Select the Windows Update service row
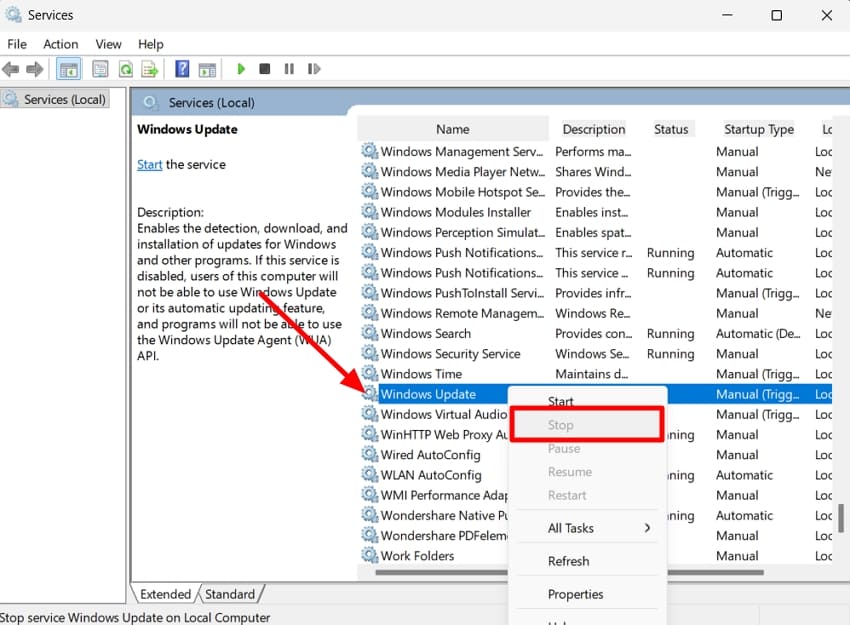The height and width of the screenshot is (625, 850). point(428,394)
